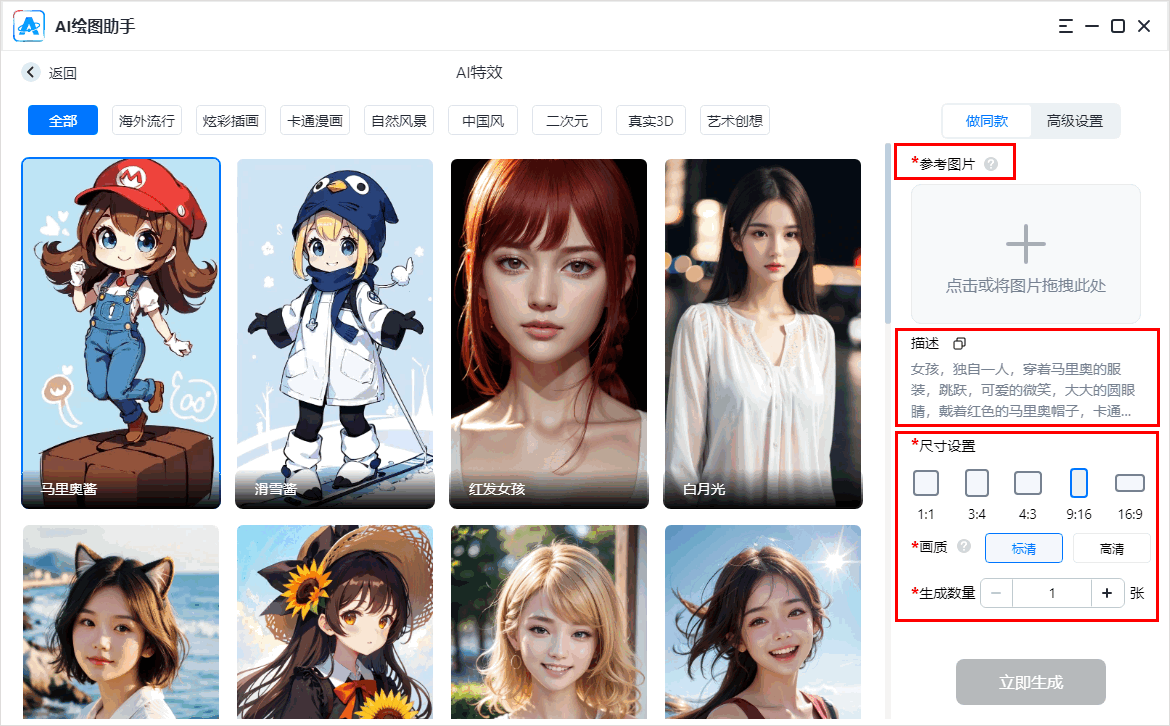The image size is (1170, 726).
Task: Select the 3:4 size option
Action: [976, 482]
